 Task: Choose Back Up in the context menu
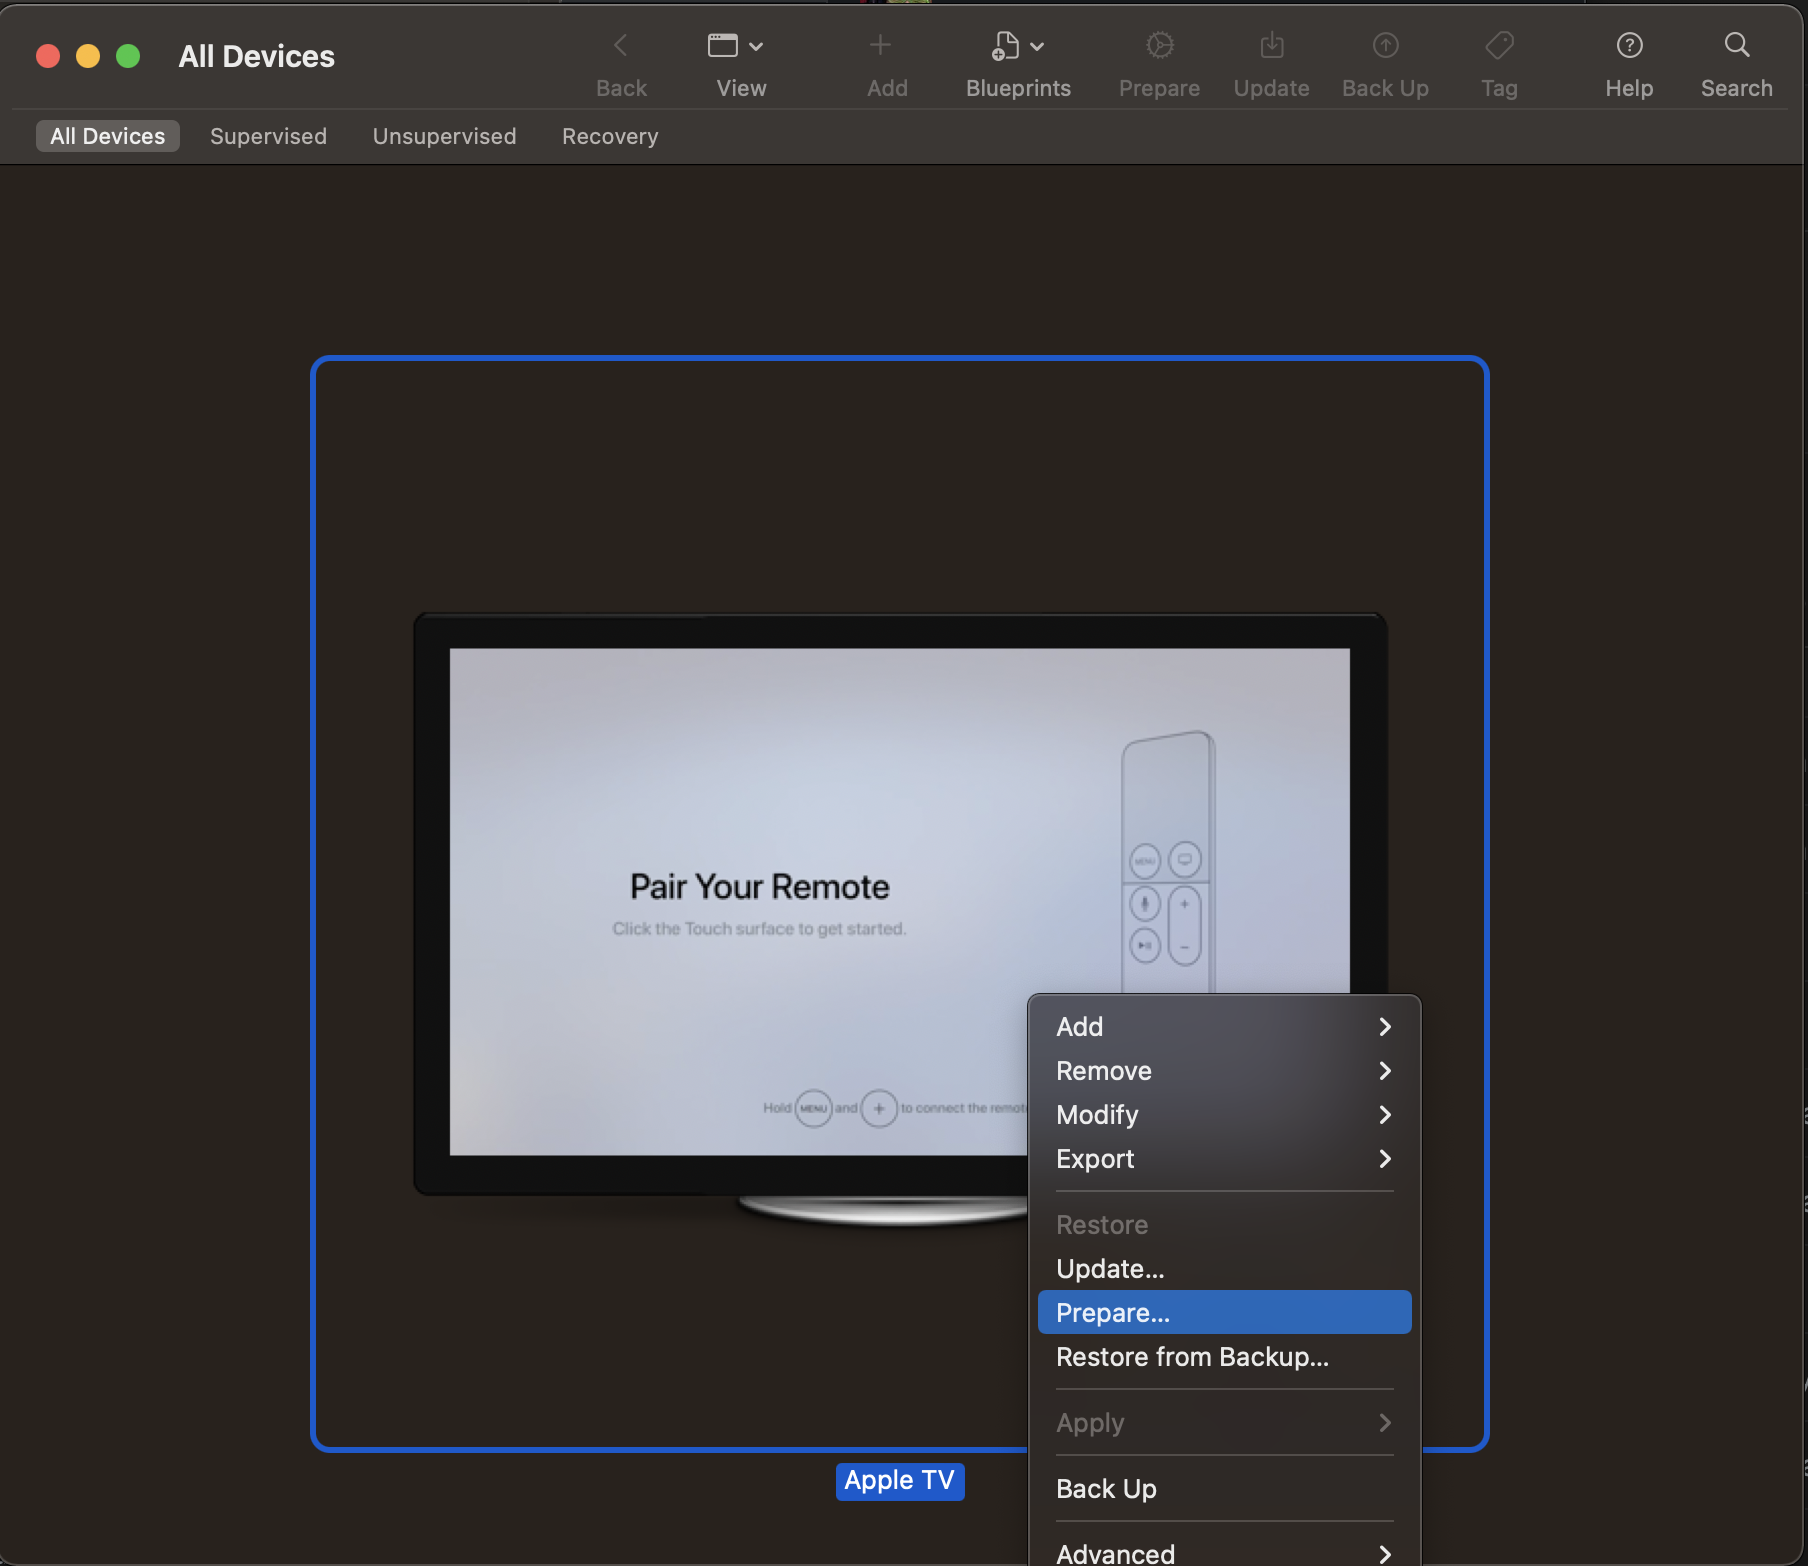point(1224,1489)
